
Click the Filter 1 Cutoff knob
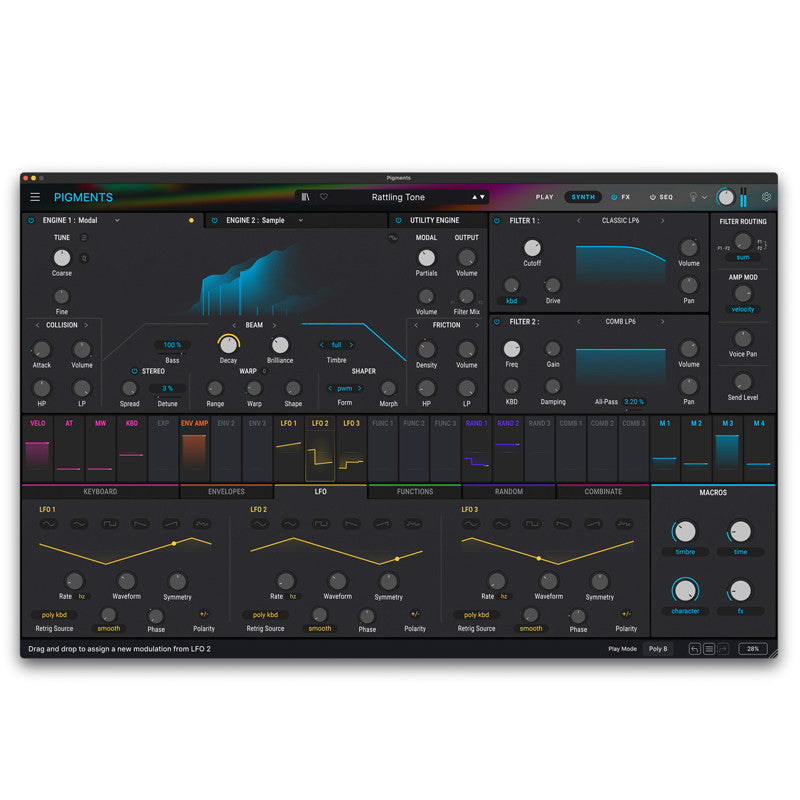coord(532,248)
